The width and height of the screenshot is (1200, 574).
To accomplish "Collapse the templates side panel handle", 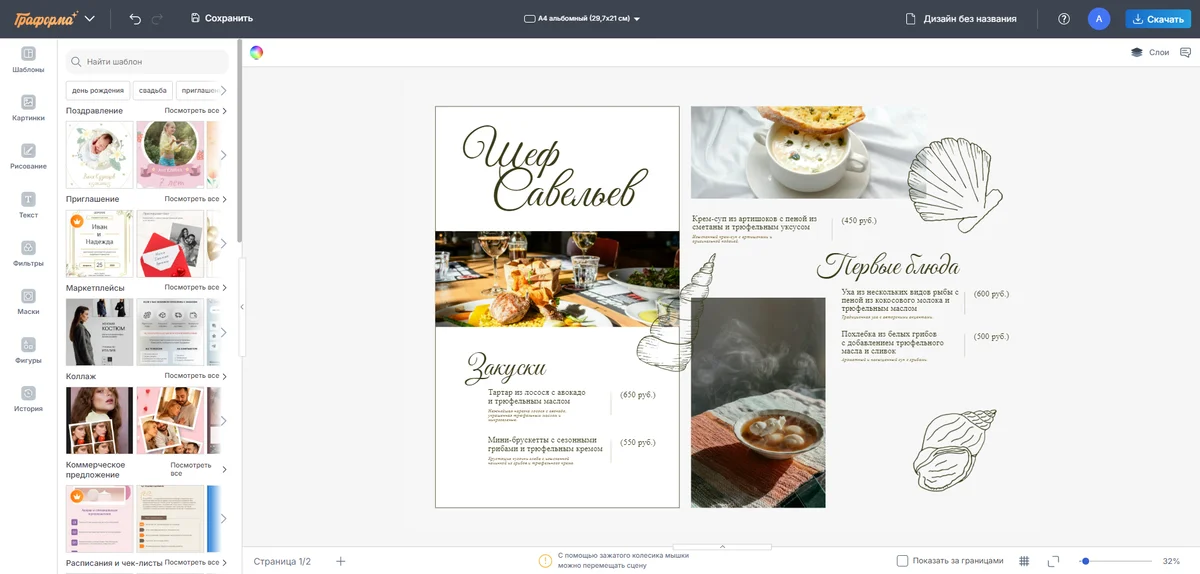I will (241, 307).
